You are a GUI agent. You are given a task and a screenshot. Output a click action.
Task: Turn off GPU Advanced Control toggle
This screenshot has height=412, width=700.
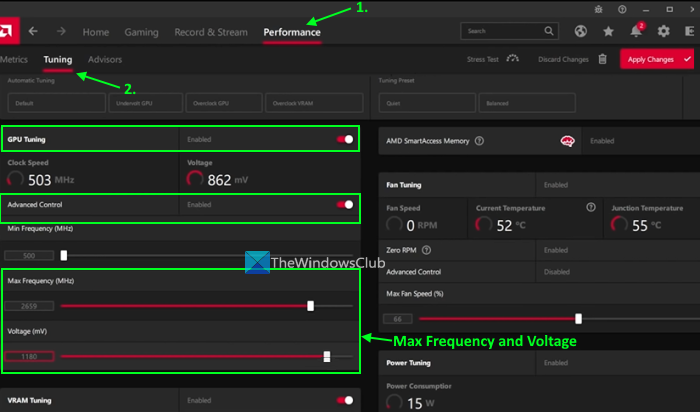[345, 204]
